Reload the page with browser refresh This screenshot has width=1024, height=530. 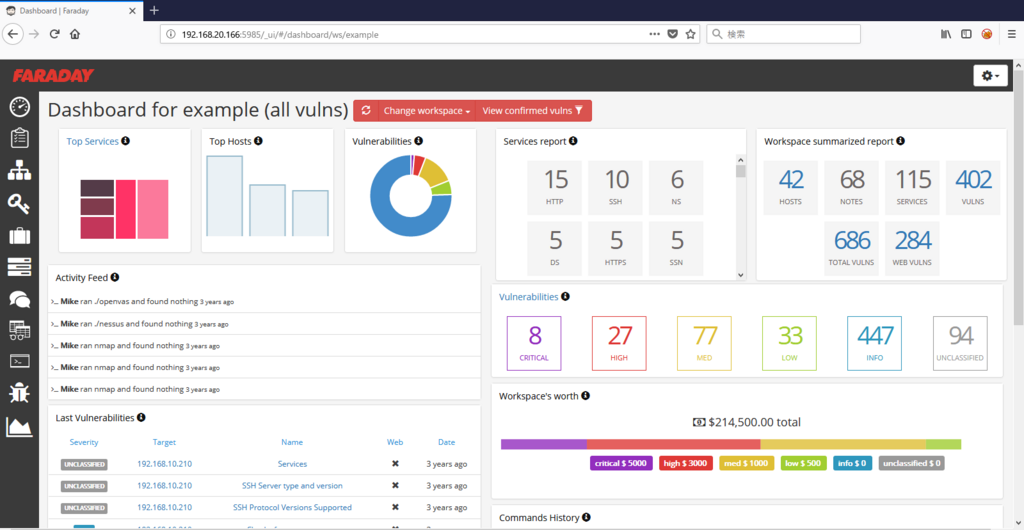(55, 34)
